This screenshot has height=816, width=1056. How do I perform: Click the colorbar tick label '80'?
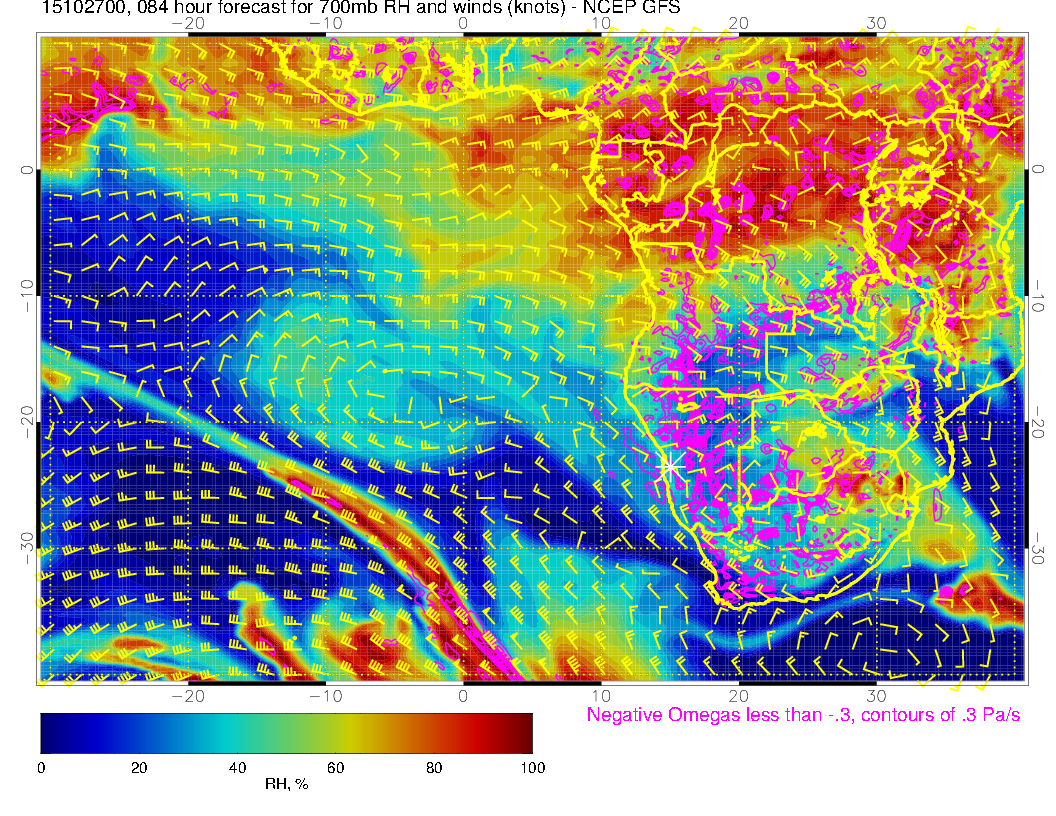click(434, 768)
